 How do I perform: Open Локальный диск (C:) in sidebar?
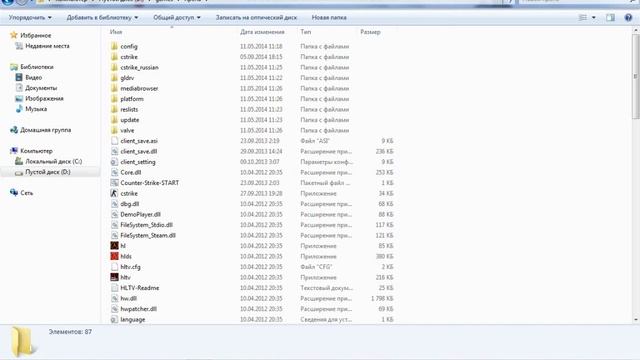tap(53, 162)
